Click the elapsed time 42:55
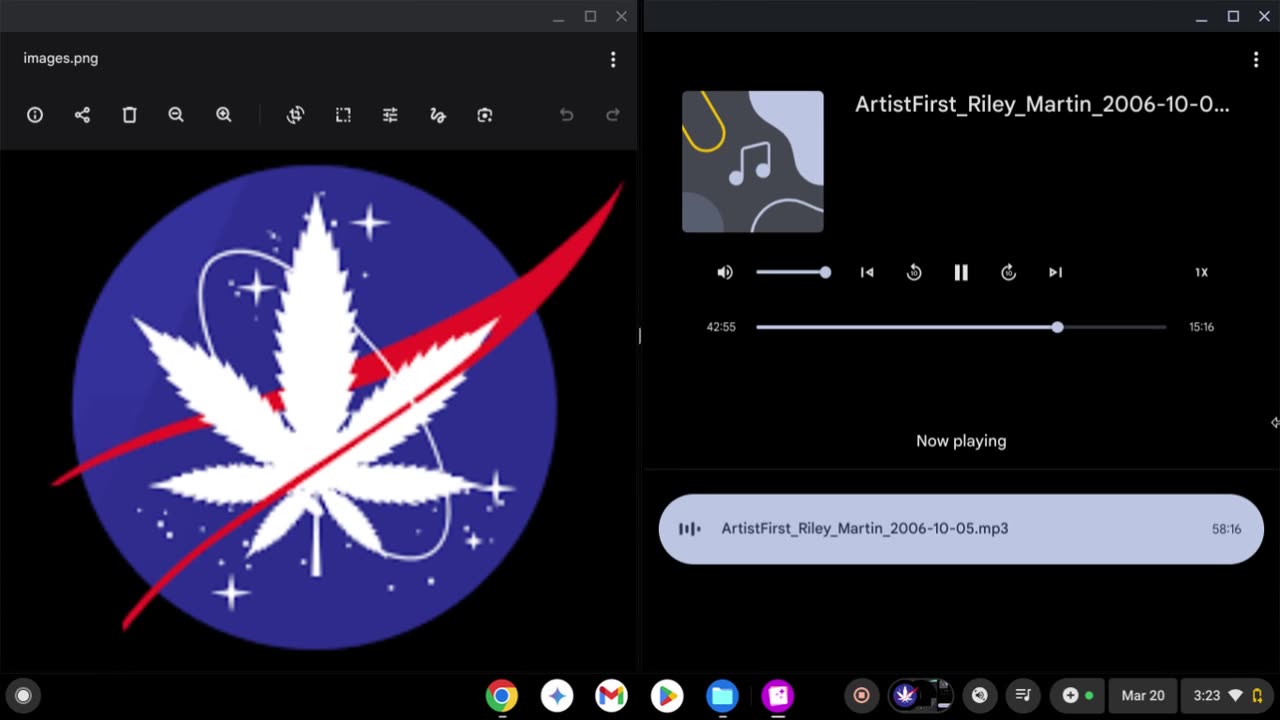This screenshot has width=1280, height=720. point(721,327)
